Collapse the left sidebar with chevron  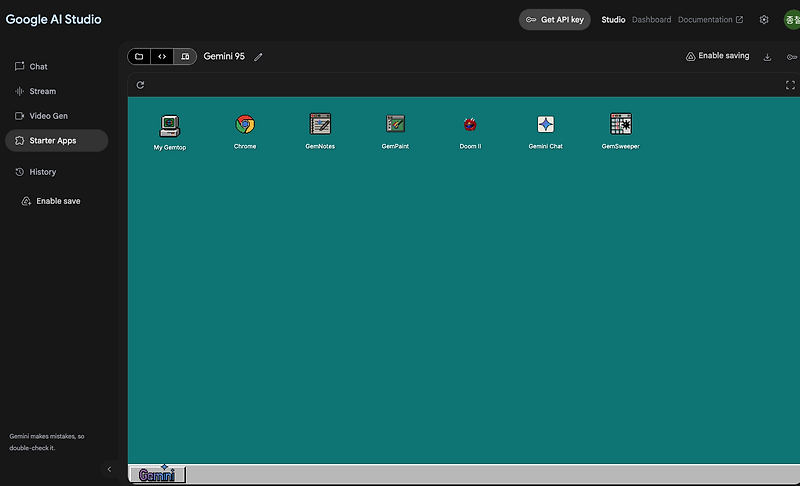pyautogui.click(x=109, y=469)
